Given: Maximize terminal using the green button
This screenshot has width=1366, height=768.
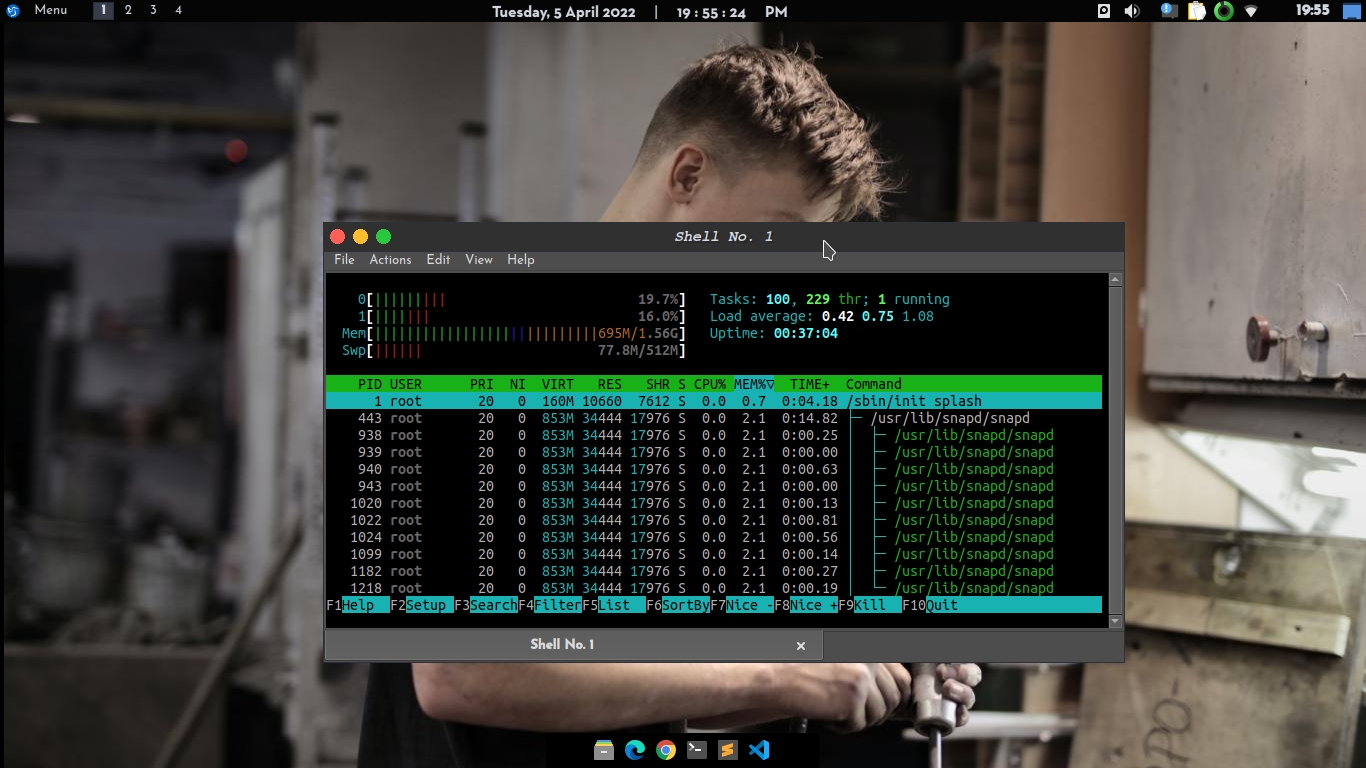Looking at the screenshot, I should [x=384, y=237].
